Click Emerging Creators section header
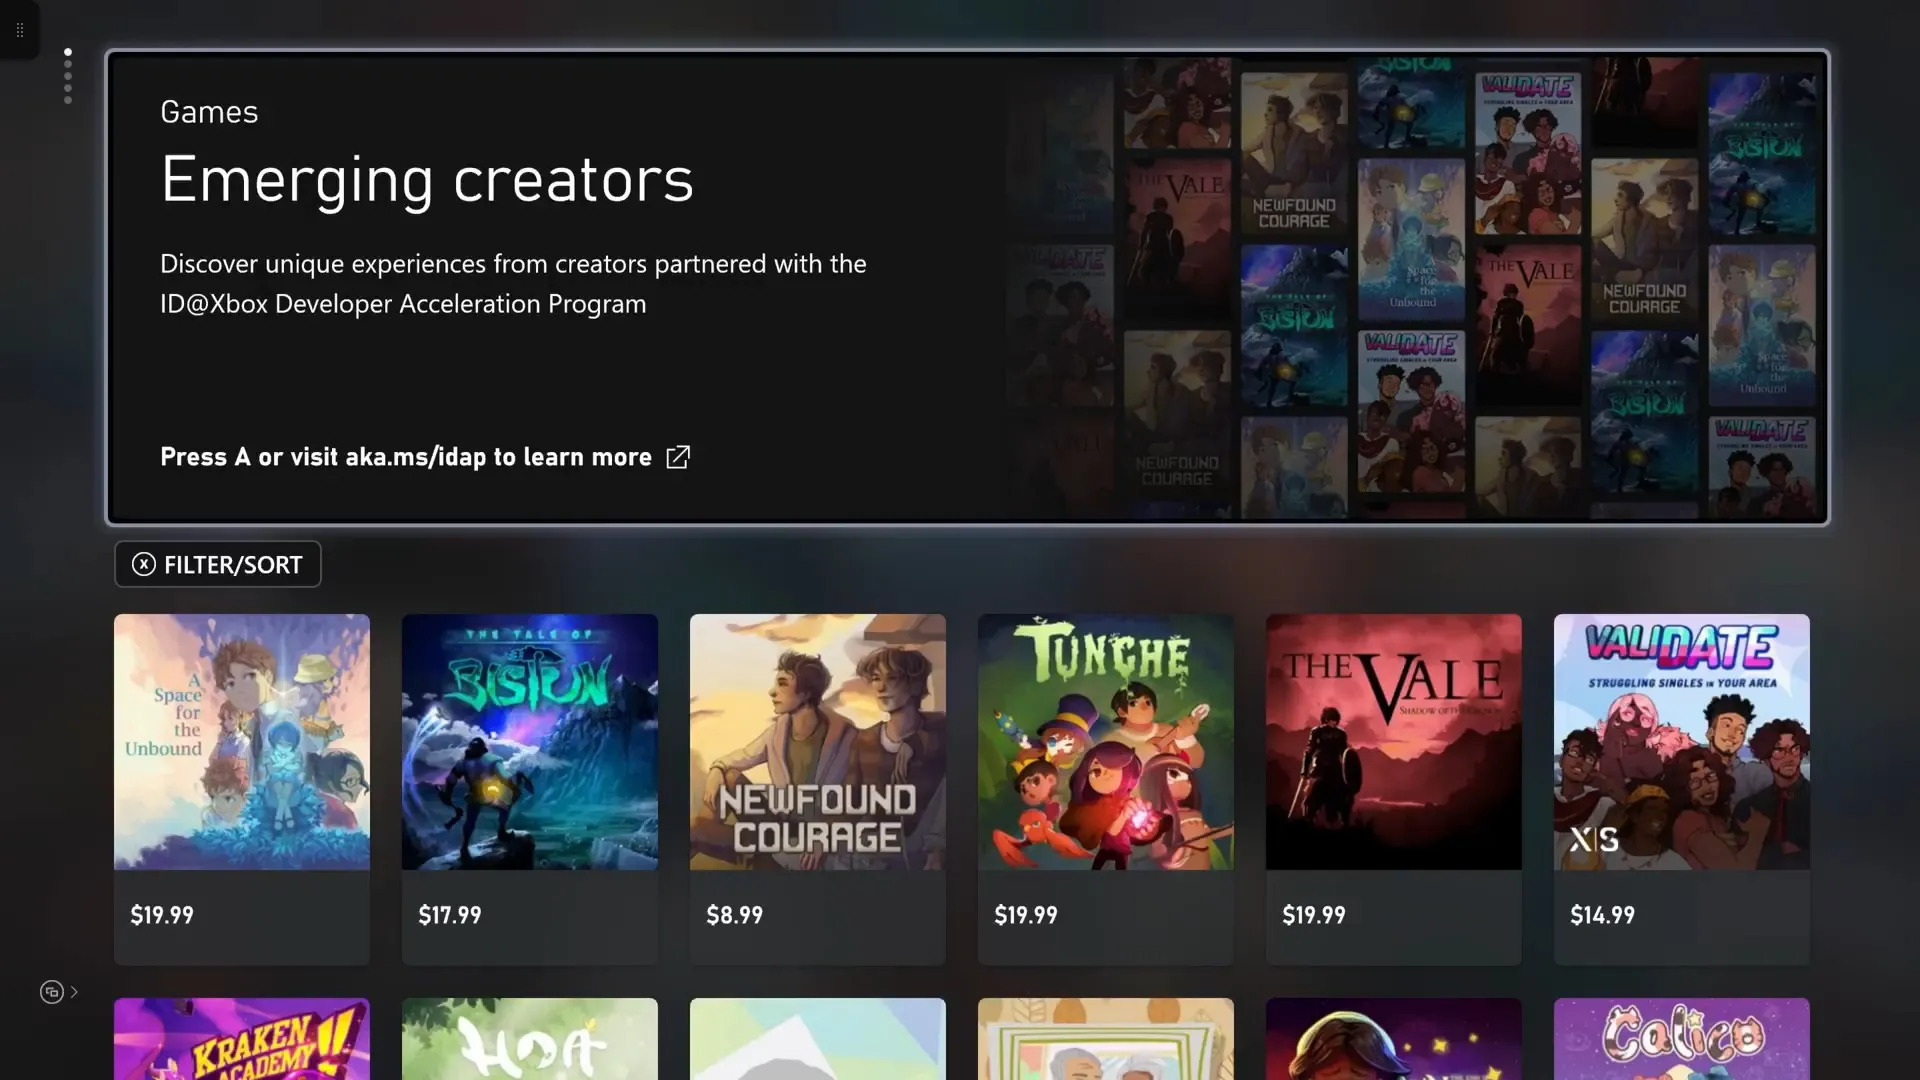 [x=429, y=179]
